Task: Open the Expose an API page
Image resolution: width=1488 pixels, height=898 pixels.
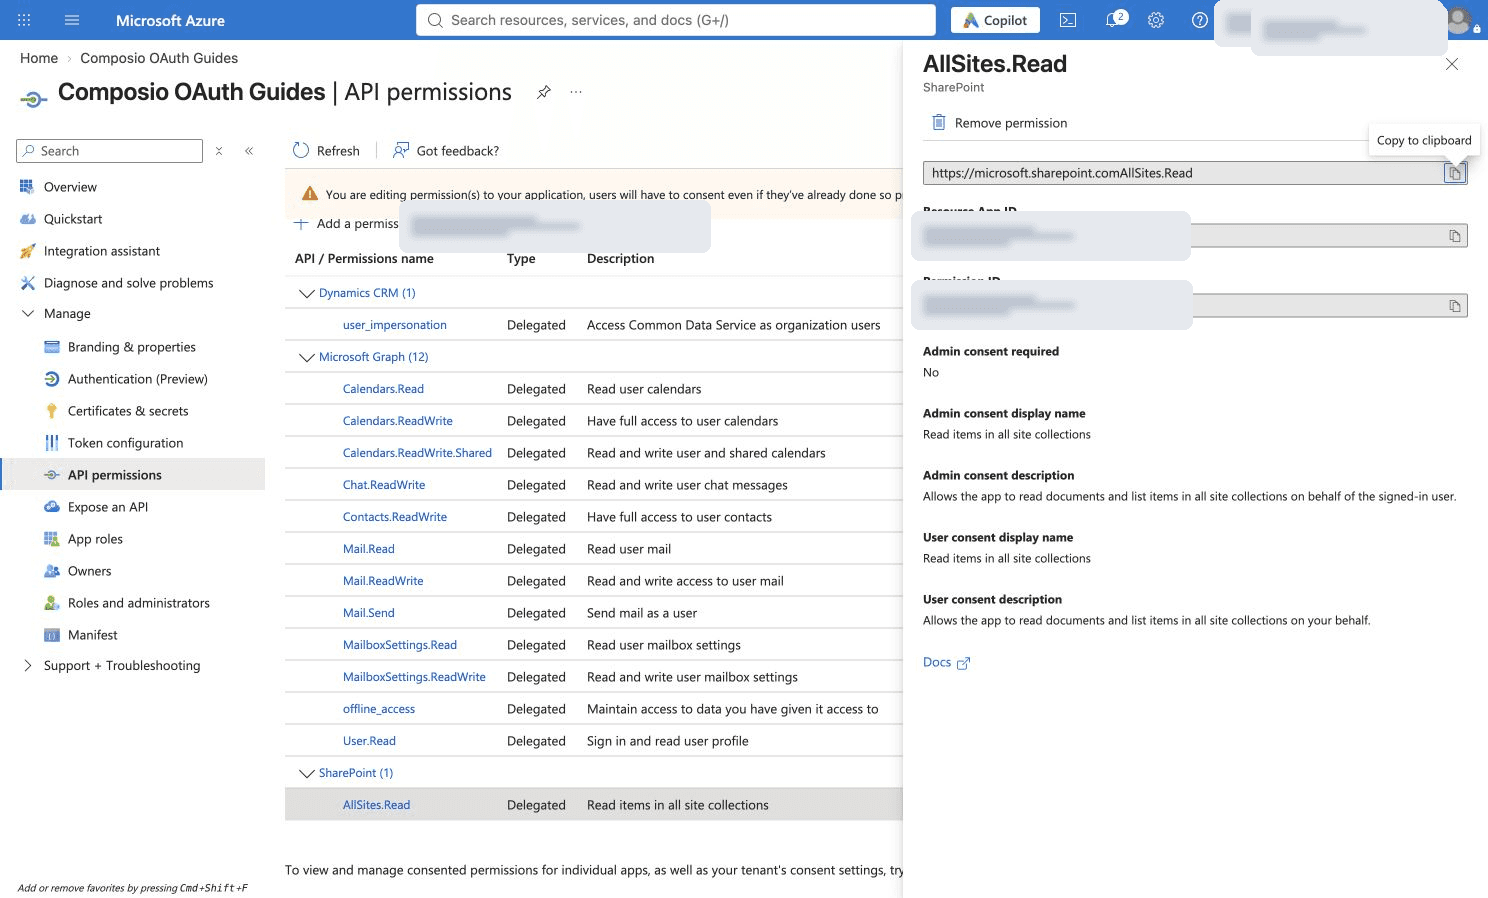Action: (108, 507)
